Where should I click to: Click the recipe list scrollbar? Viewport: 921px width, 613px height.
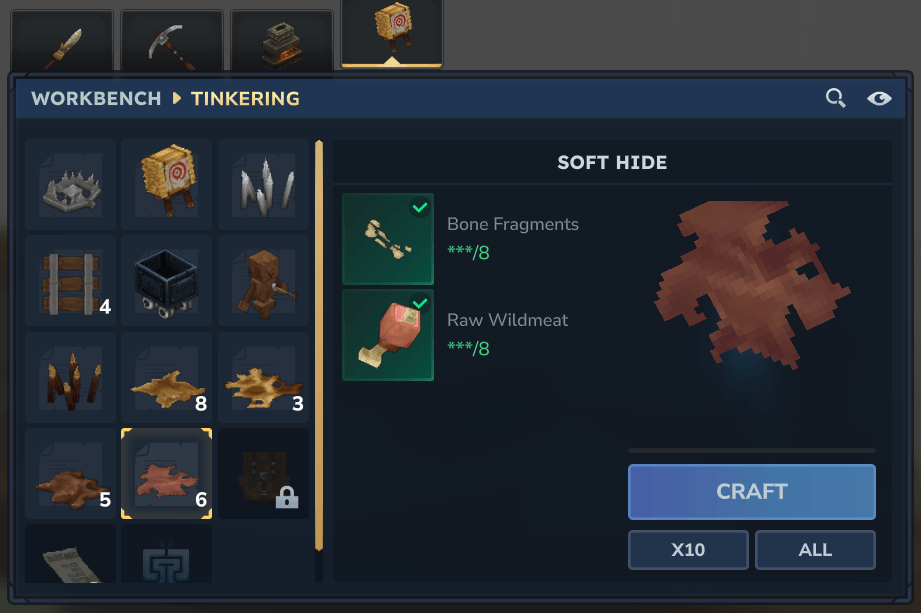click(x=319, y=345)
